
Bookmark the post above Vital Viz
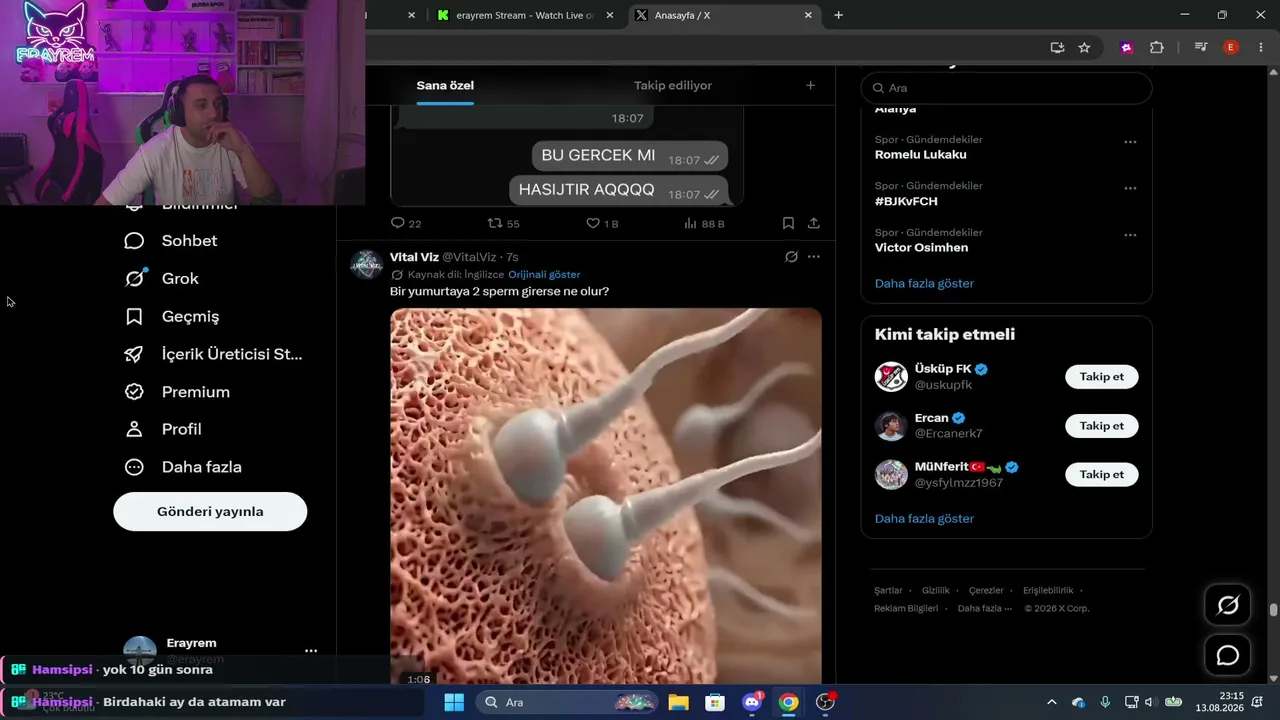click(788, 224)
